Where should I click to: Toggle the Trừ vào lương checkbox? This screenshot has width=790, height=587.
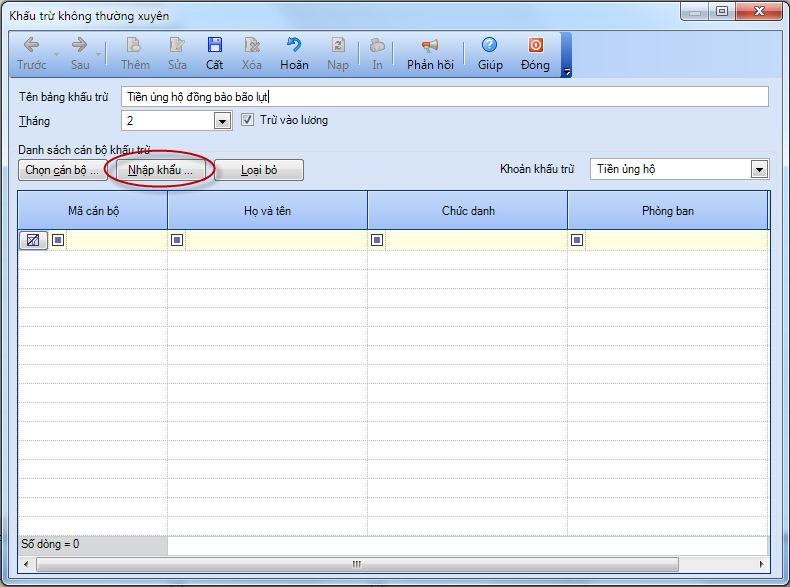pyautogui.click(x=249, y=120)
